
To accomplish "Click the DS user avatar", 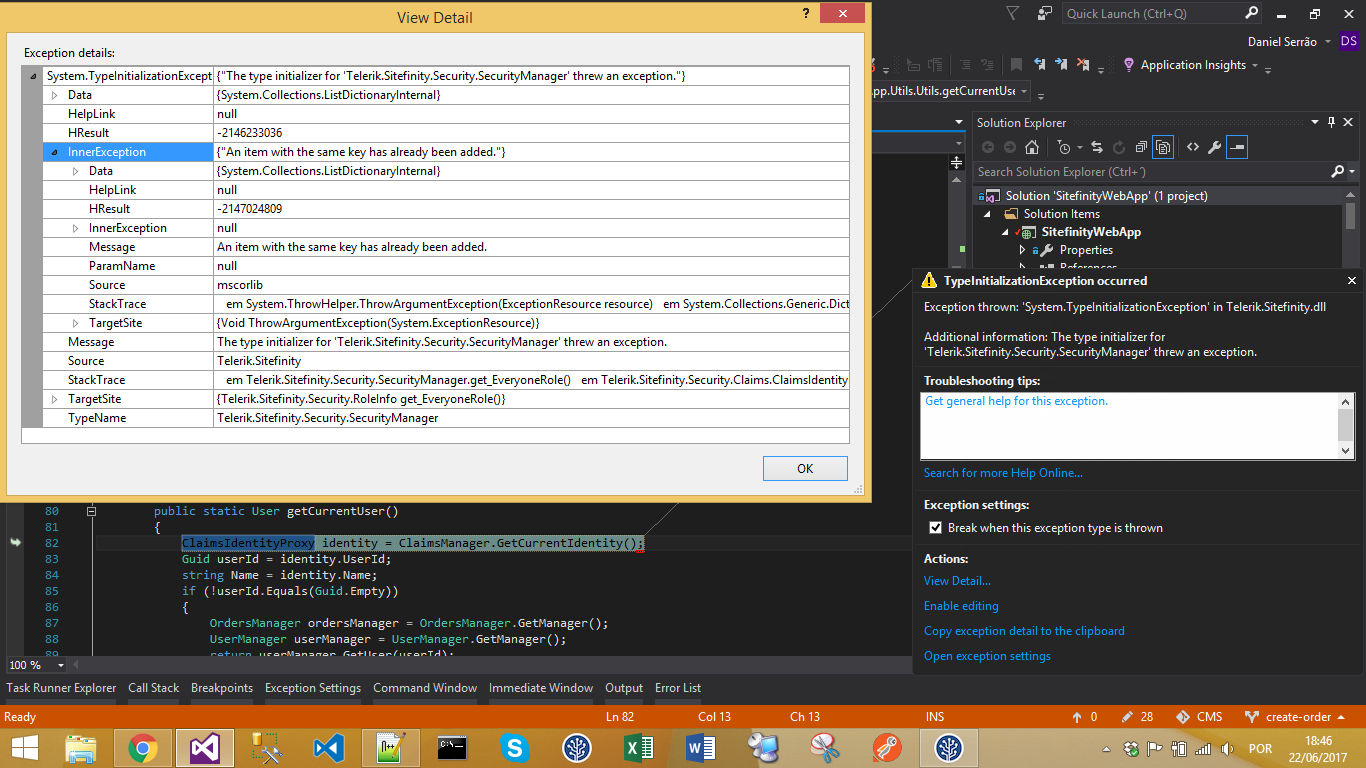I will [x=1349, y=41].
